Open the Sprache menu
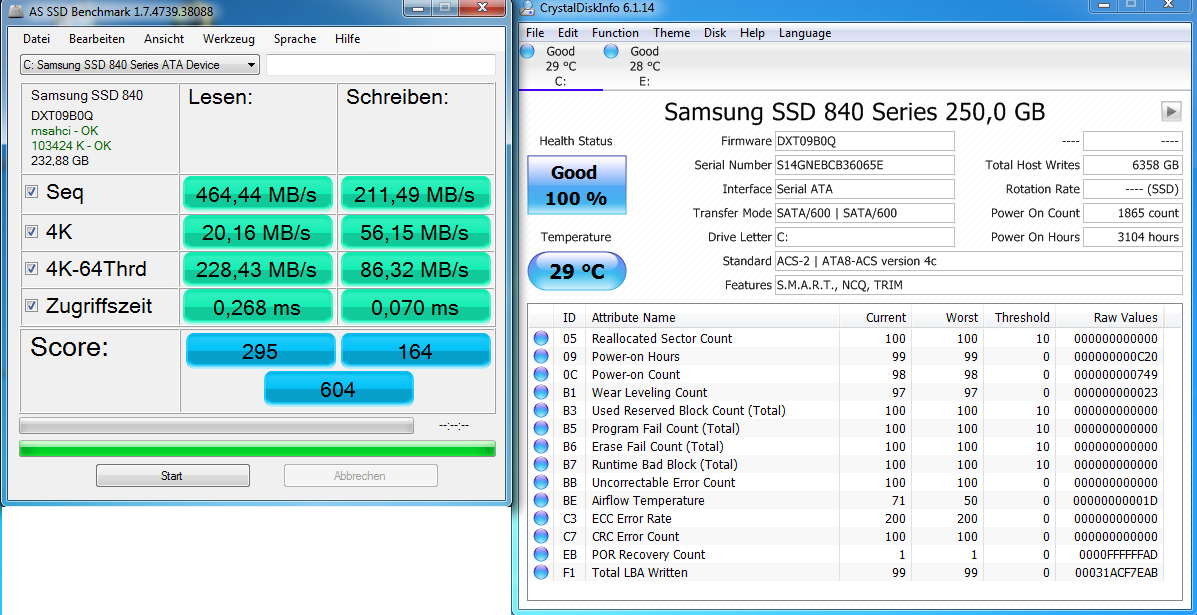1197x615 pixels. tap(295, 39)
